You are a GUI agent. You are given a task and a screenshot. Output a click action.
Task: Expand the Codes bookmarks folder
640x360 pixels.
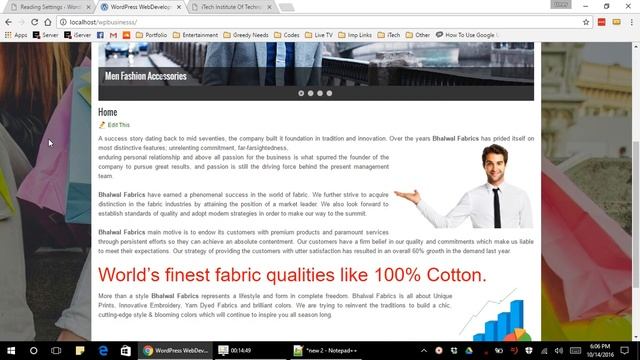(x=287, y=35)
